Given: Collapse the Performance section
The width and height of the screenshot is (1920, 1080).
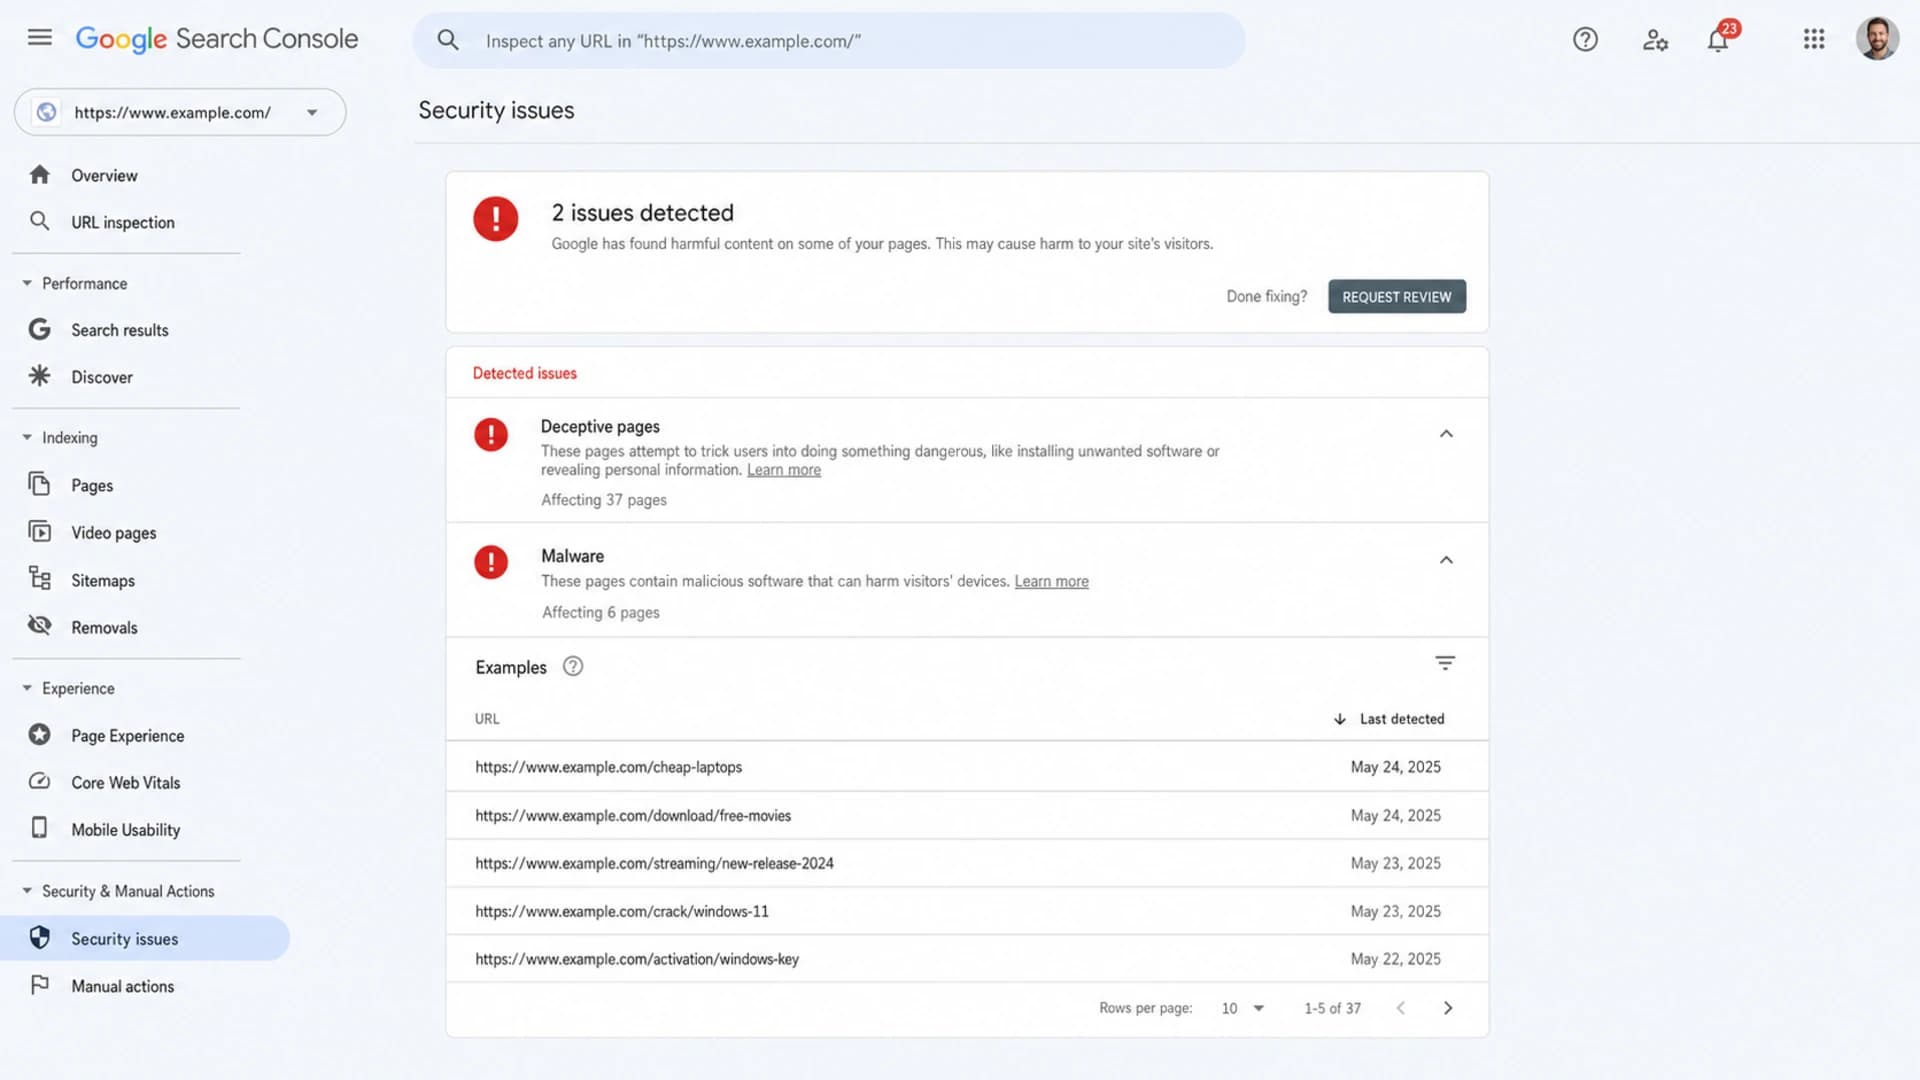Looking at the screenshot, I should 27,284.
